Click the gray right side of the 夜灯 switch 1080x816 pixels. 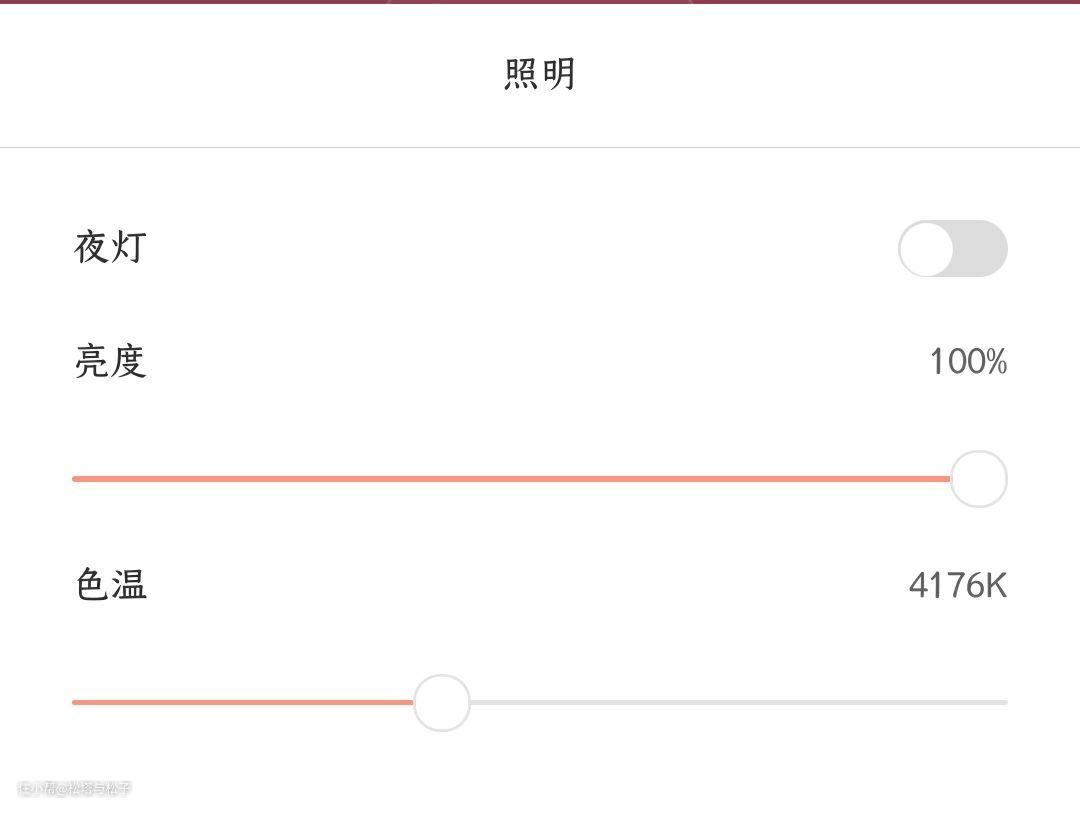tap(982, 249)
